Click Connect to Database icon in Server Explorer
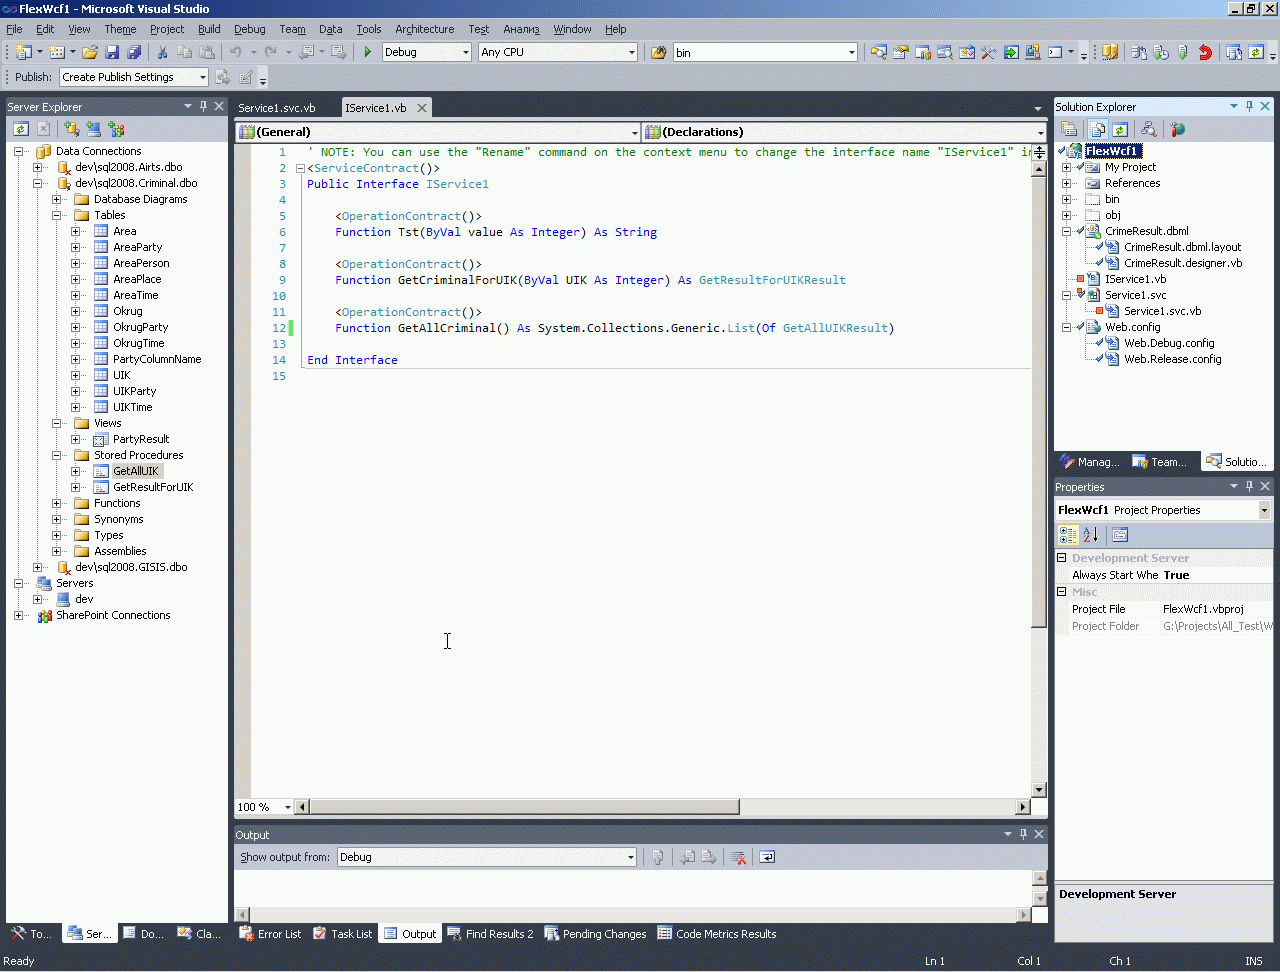 [72, 129]
